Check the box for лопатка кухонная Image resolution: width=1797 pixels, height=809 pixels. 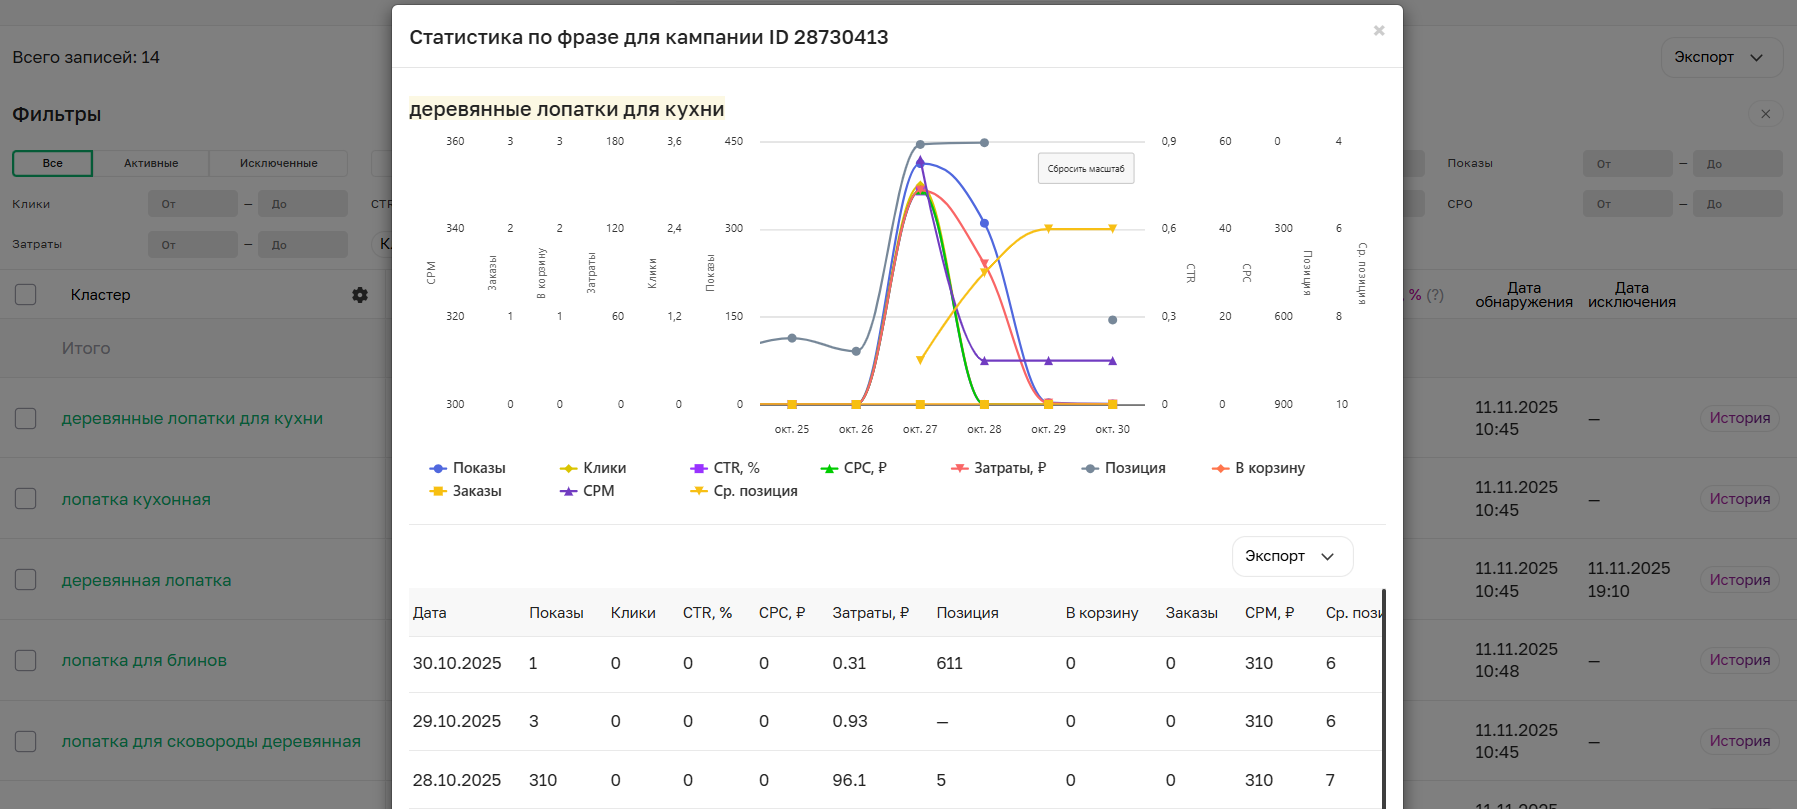26,499
